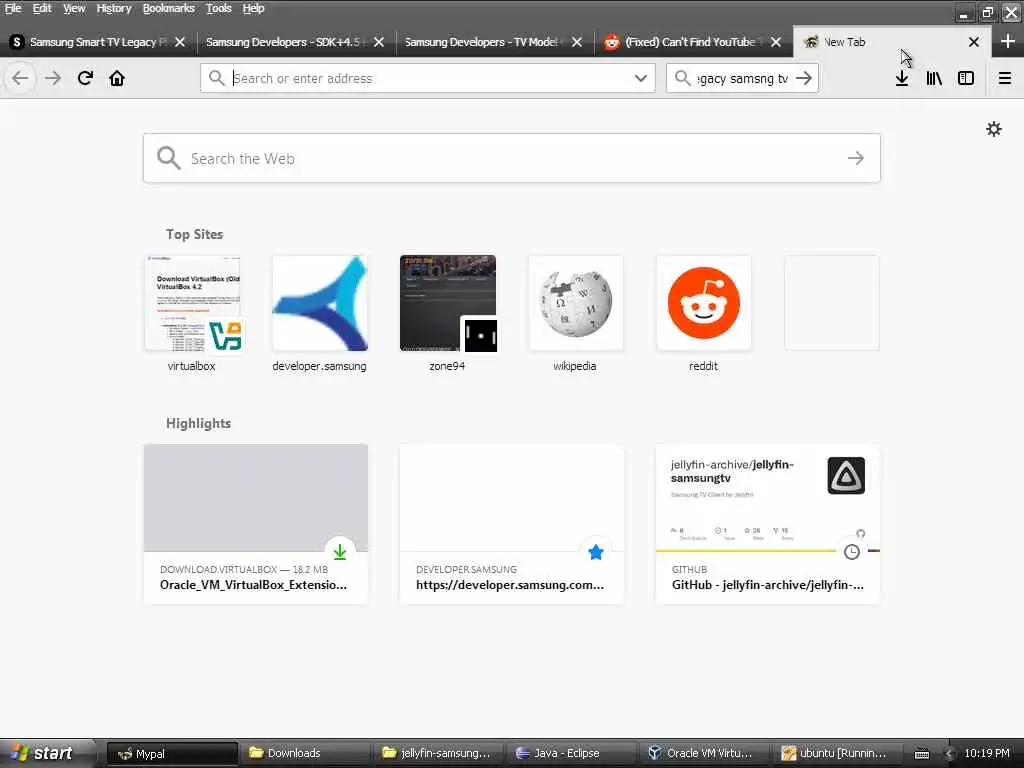1024x768 pixels.
Task: Toggle the sidebar view icon
Action: [966, 78]
